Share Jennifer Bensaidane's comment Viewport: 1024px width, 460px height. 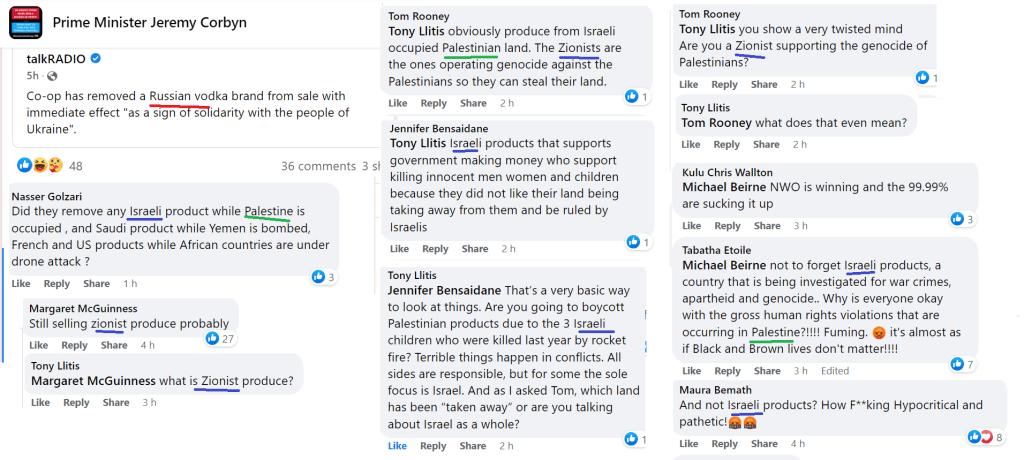click(x=473, y=248)
